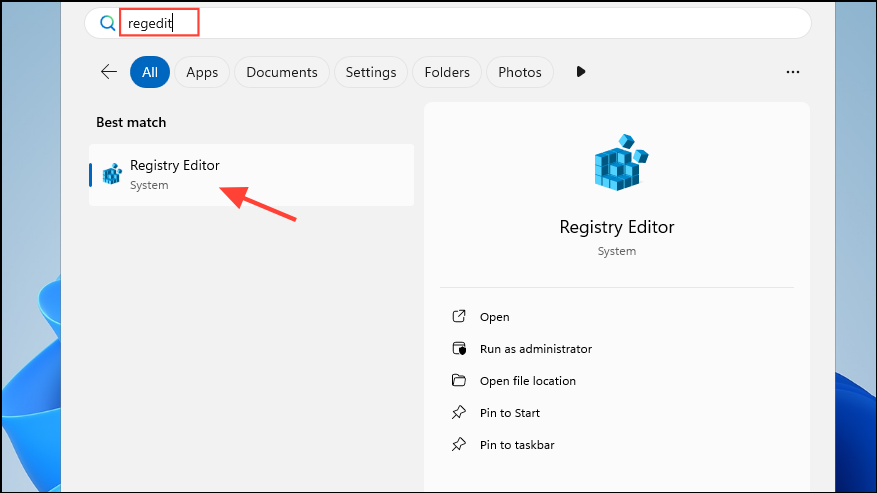Show more filters with play arrow
The width and height of the screenshot is (877, 493).
click(581, 72)
